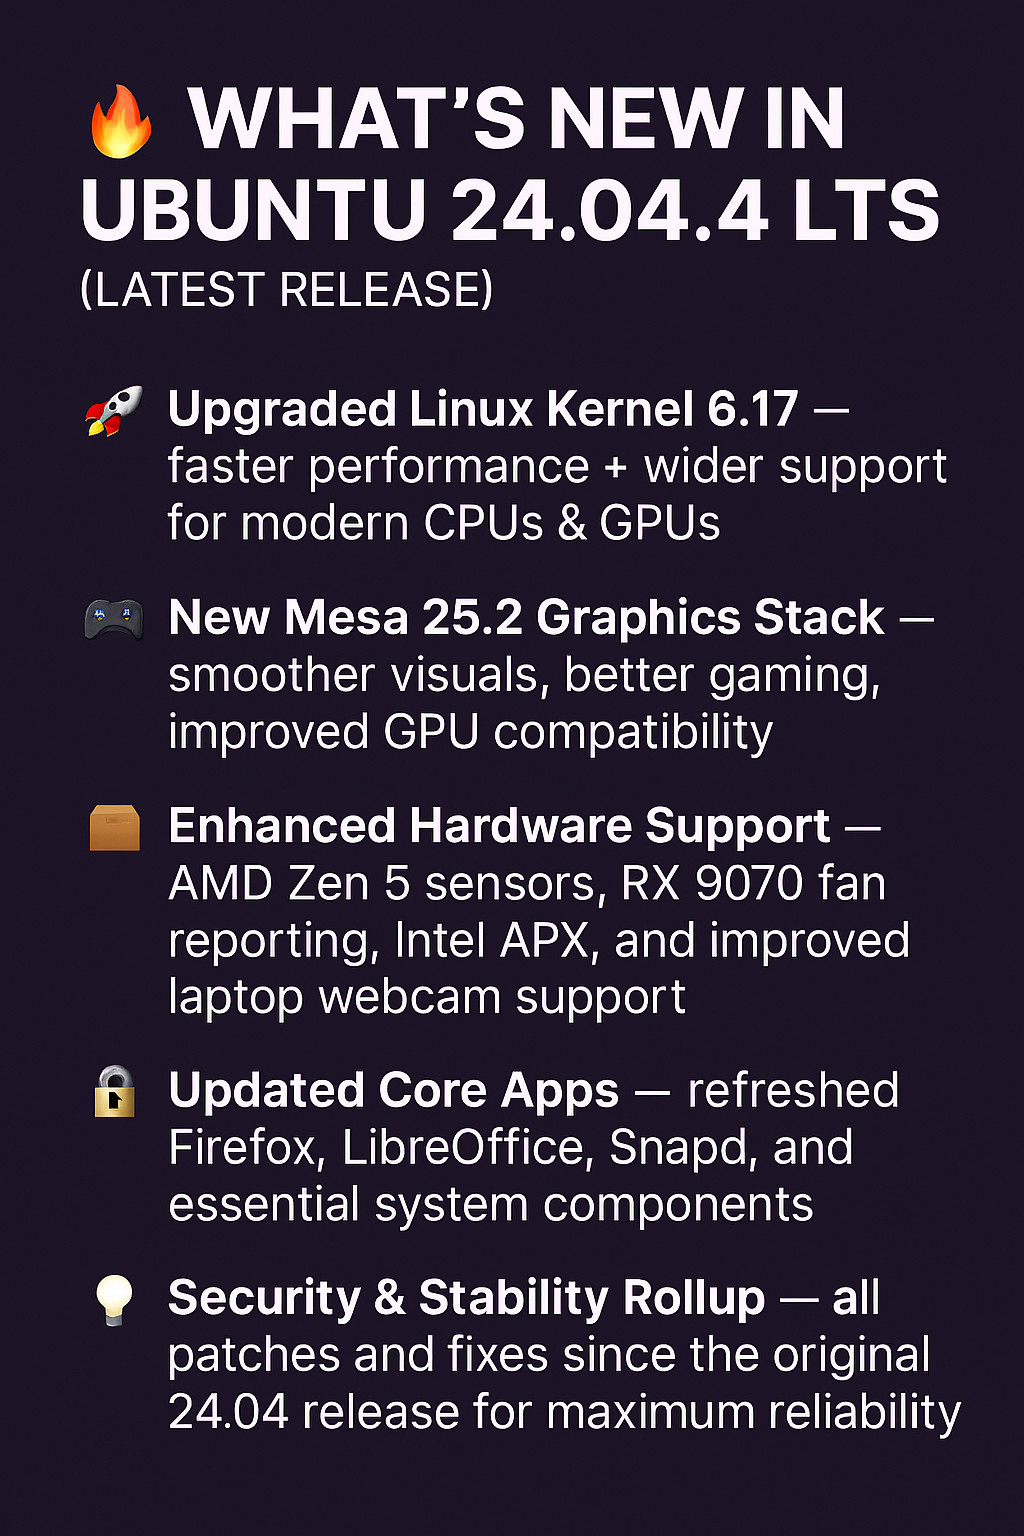Click the 'Enhanced Hardware Support' heading
The width and height of the screenshot is (1024, 1536).
point(499,827)
